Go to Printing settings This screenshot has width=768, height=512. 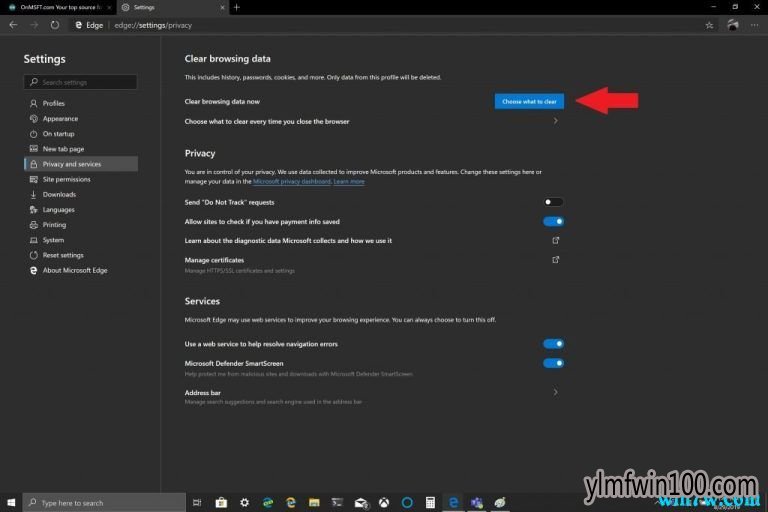pyautogui.click(x=81, y=225)
